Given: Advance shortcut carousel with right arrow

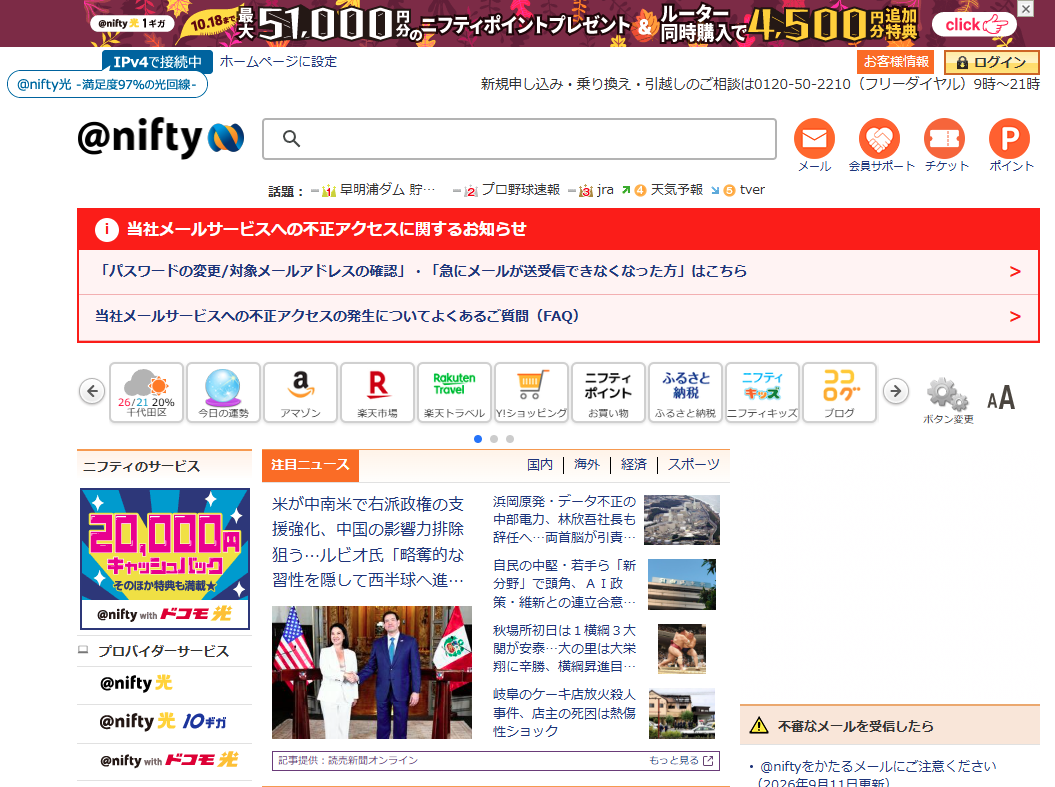Looking at the screenshot, I should point(896,391).
